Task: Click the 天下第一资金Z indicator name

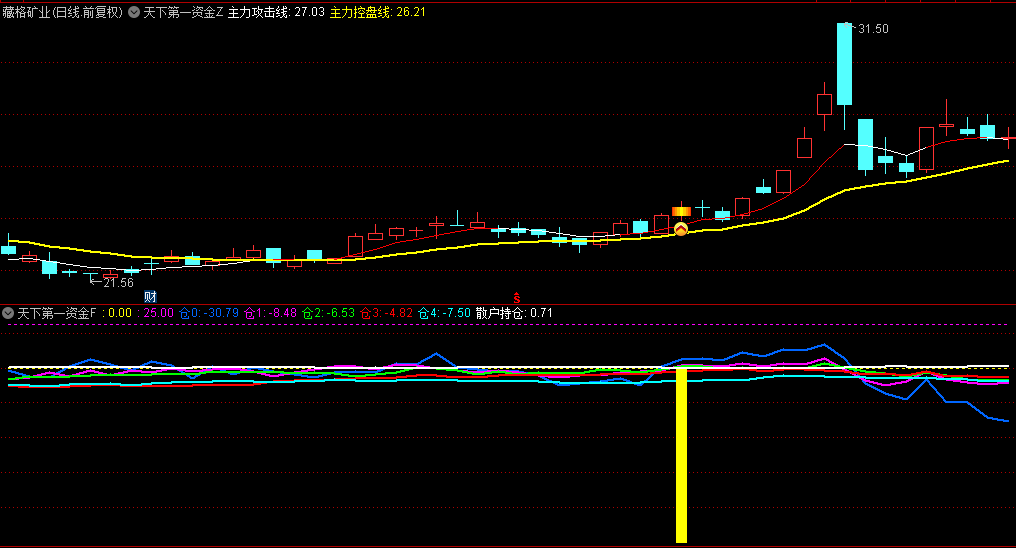Action: pos(183,12)
